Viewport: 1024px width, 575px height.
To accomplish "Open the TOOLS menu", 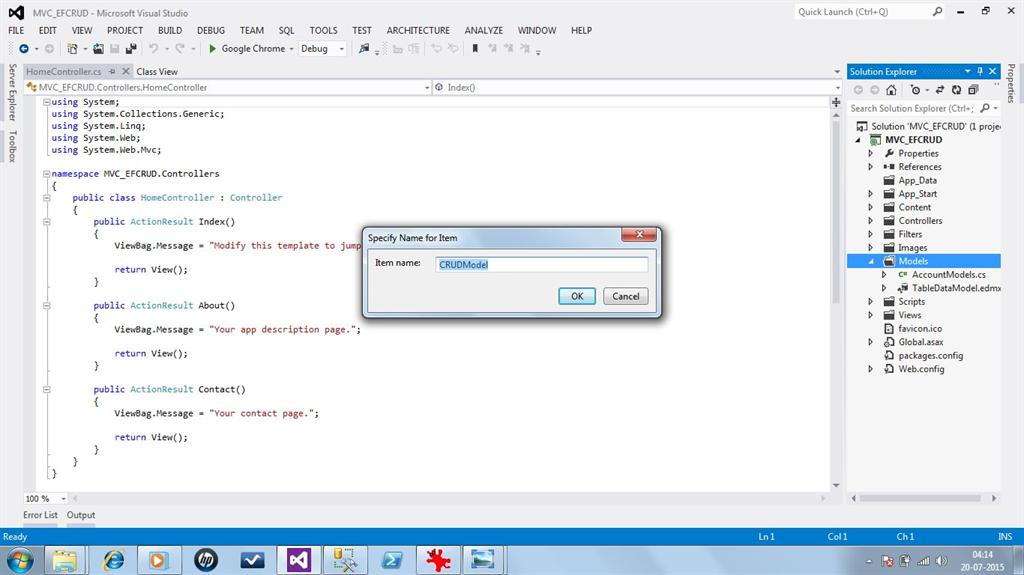I will click(x=323, y=30).
